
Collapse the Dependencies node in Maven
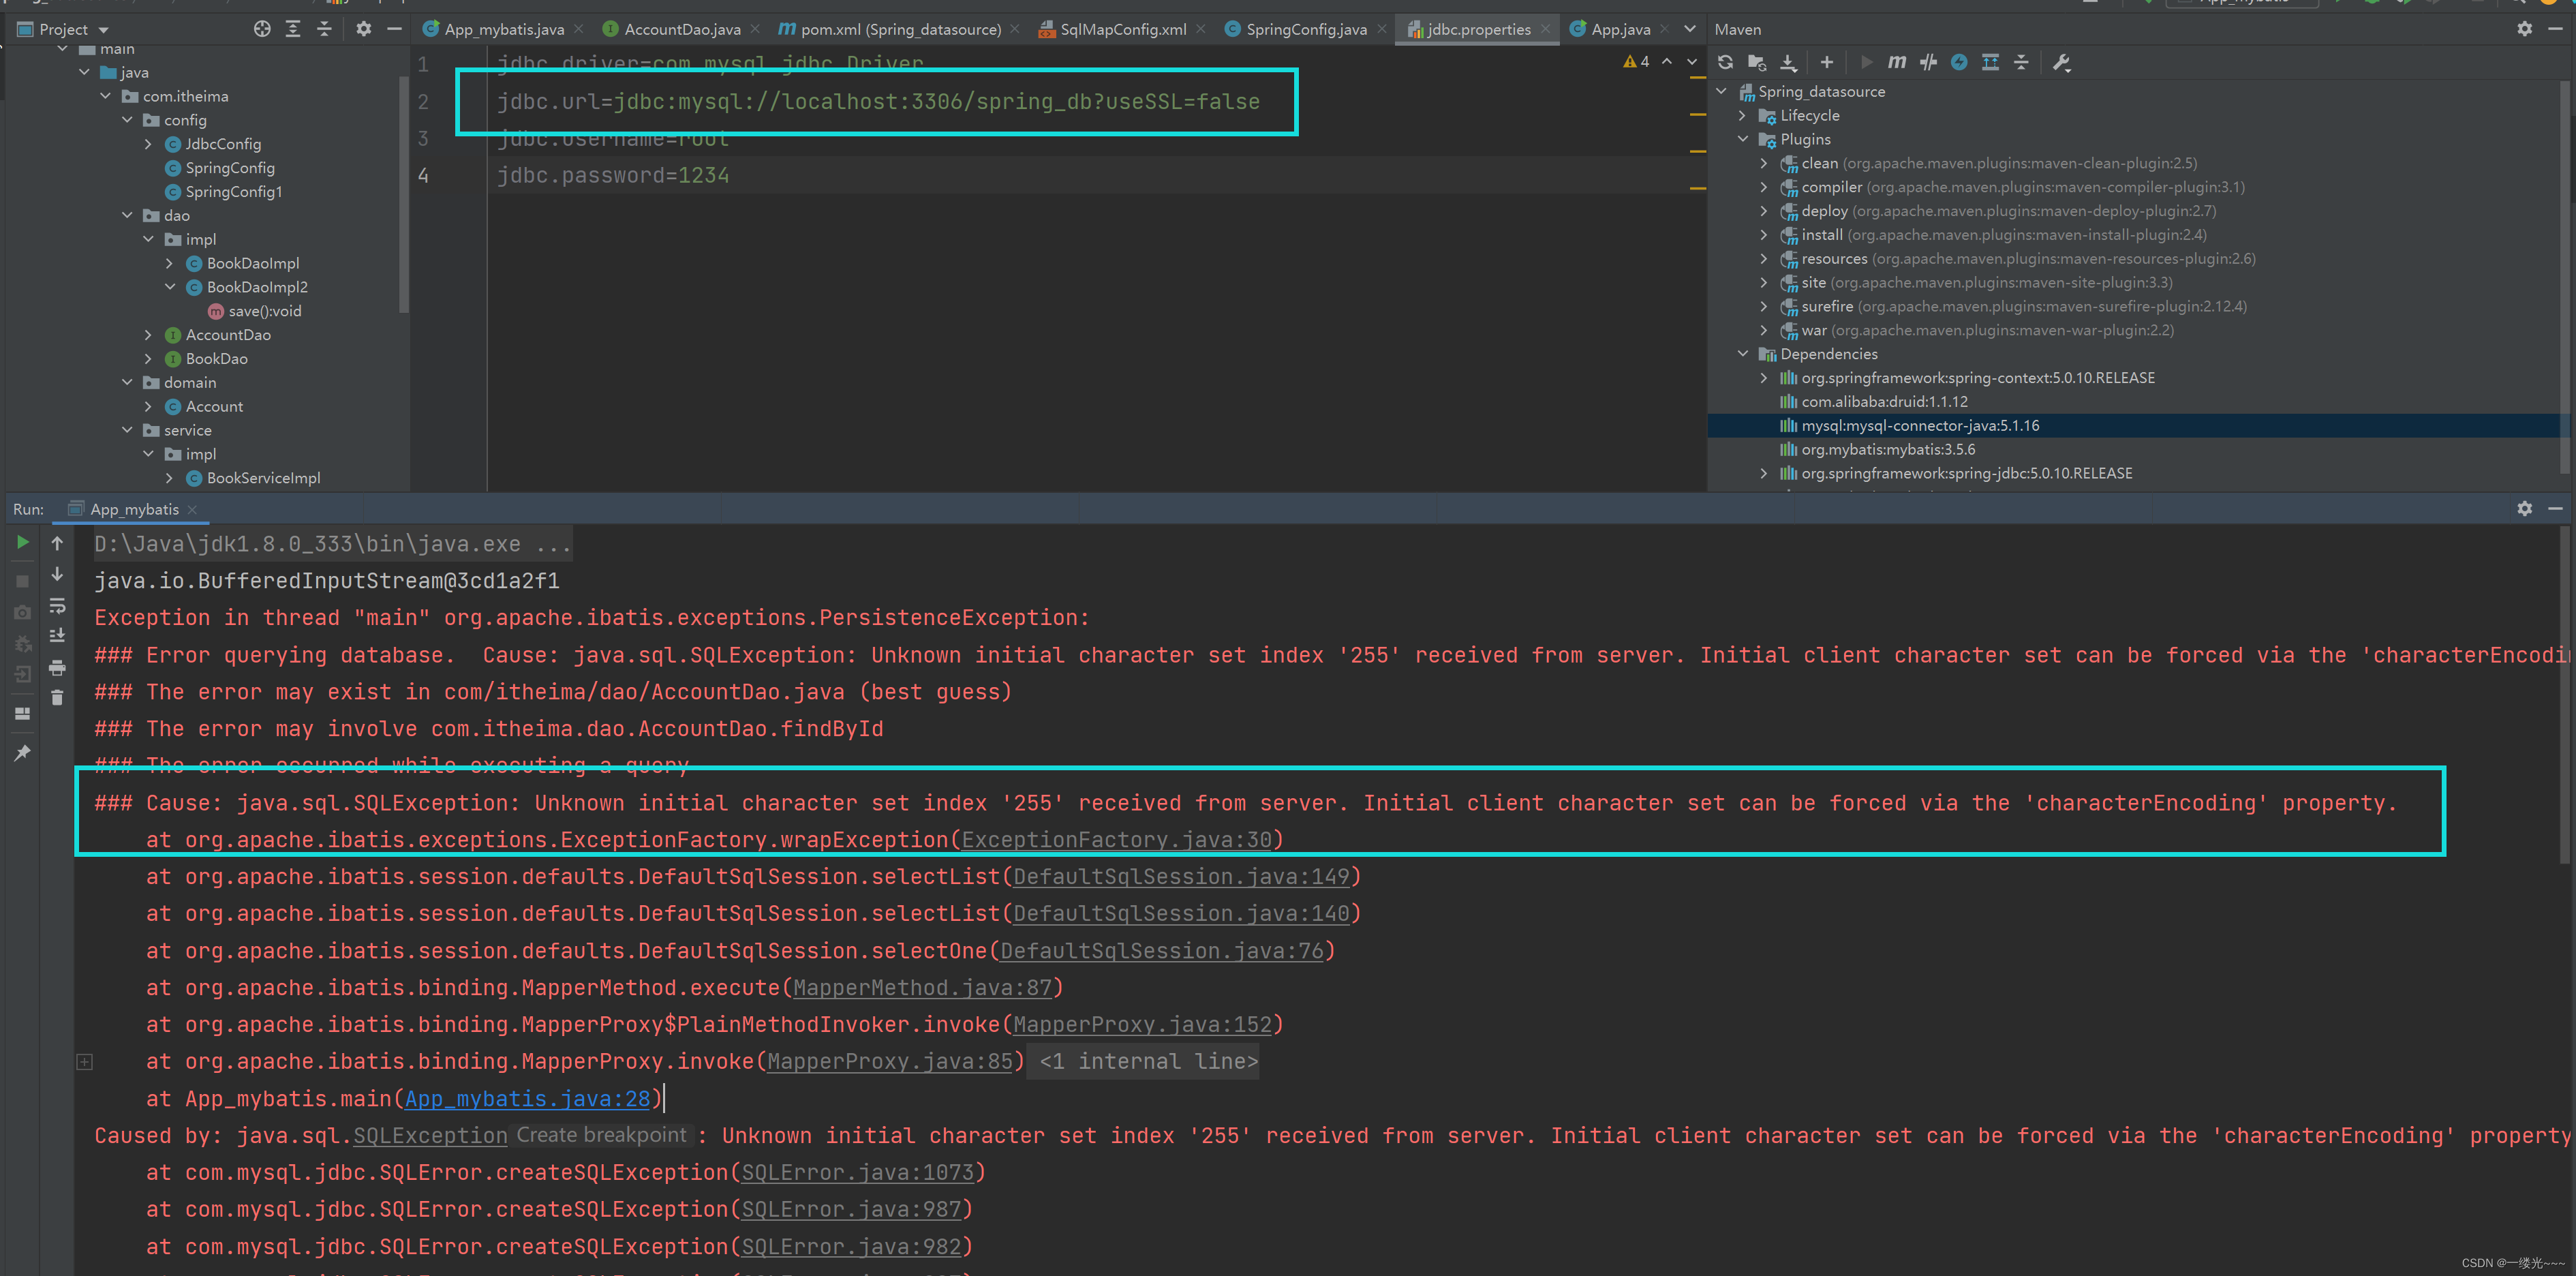tap(1743, 354)
